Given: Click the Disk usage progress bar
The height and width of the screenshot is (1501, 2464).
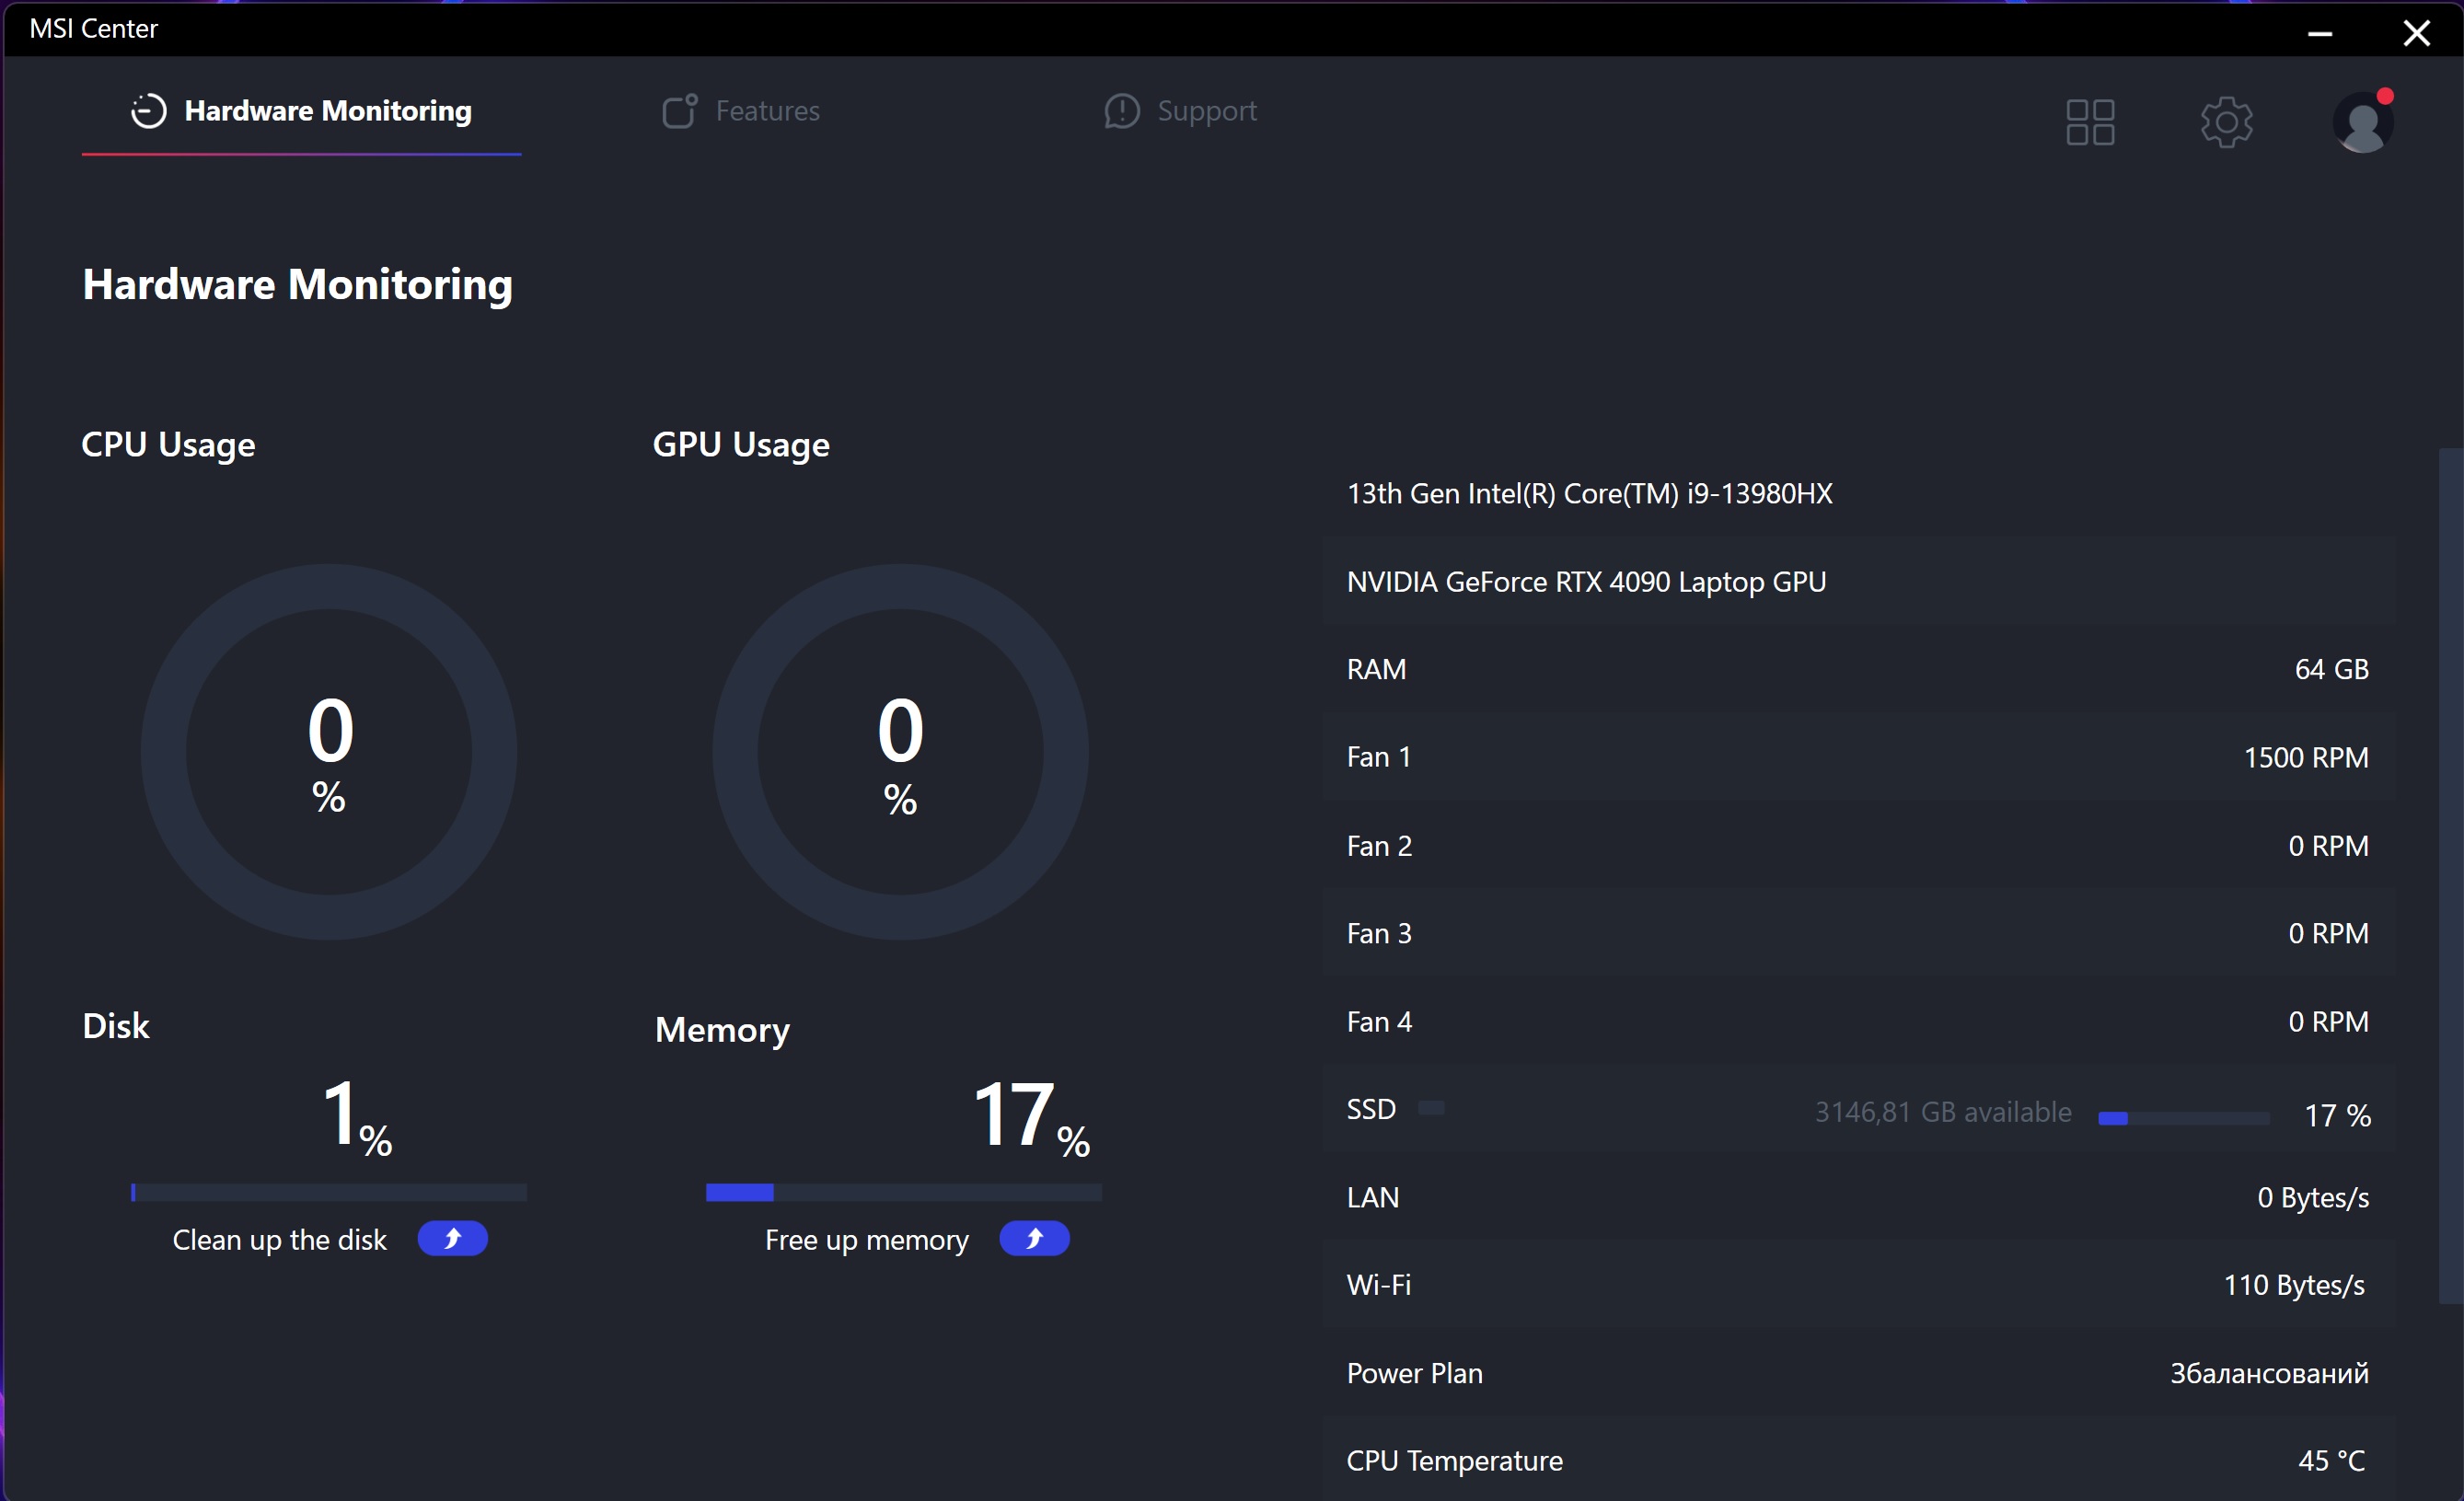Looking at the screenshot, I should point(329,1192).
